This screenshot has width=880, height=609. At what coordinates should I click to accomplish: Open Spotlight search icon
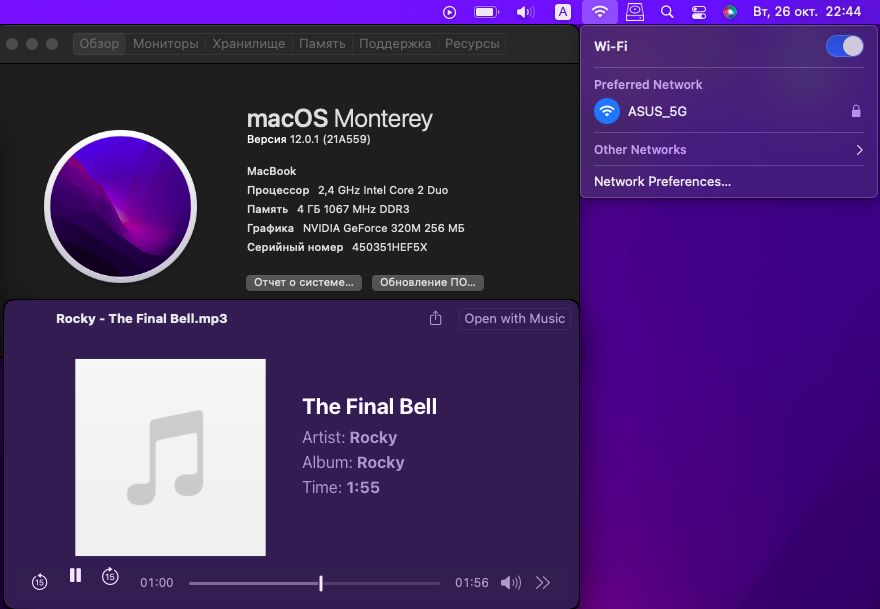pyautogui.click(x=667, y=12)
